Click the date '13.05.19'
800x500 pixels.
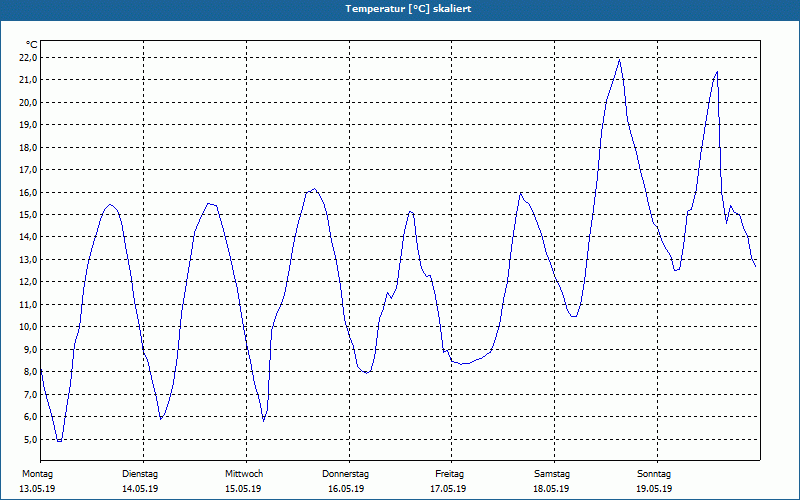click(x=37, y=489)
